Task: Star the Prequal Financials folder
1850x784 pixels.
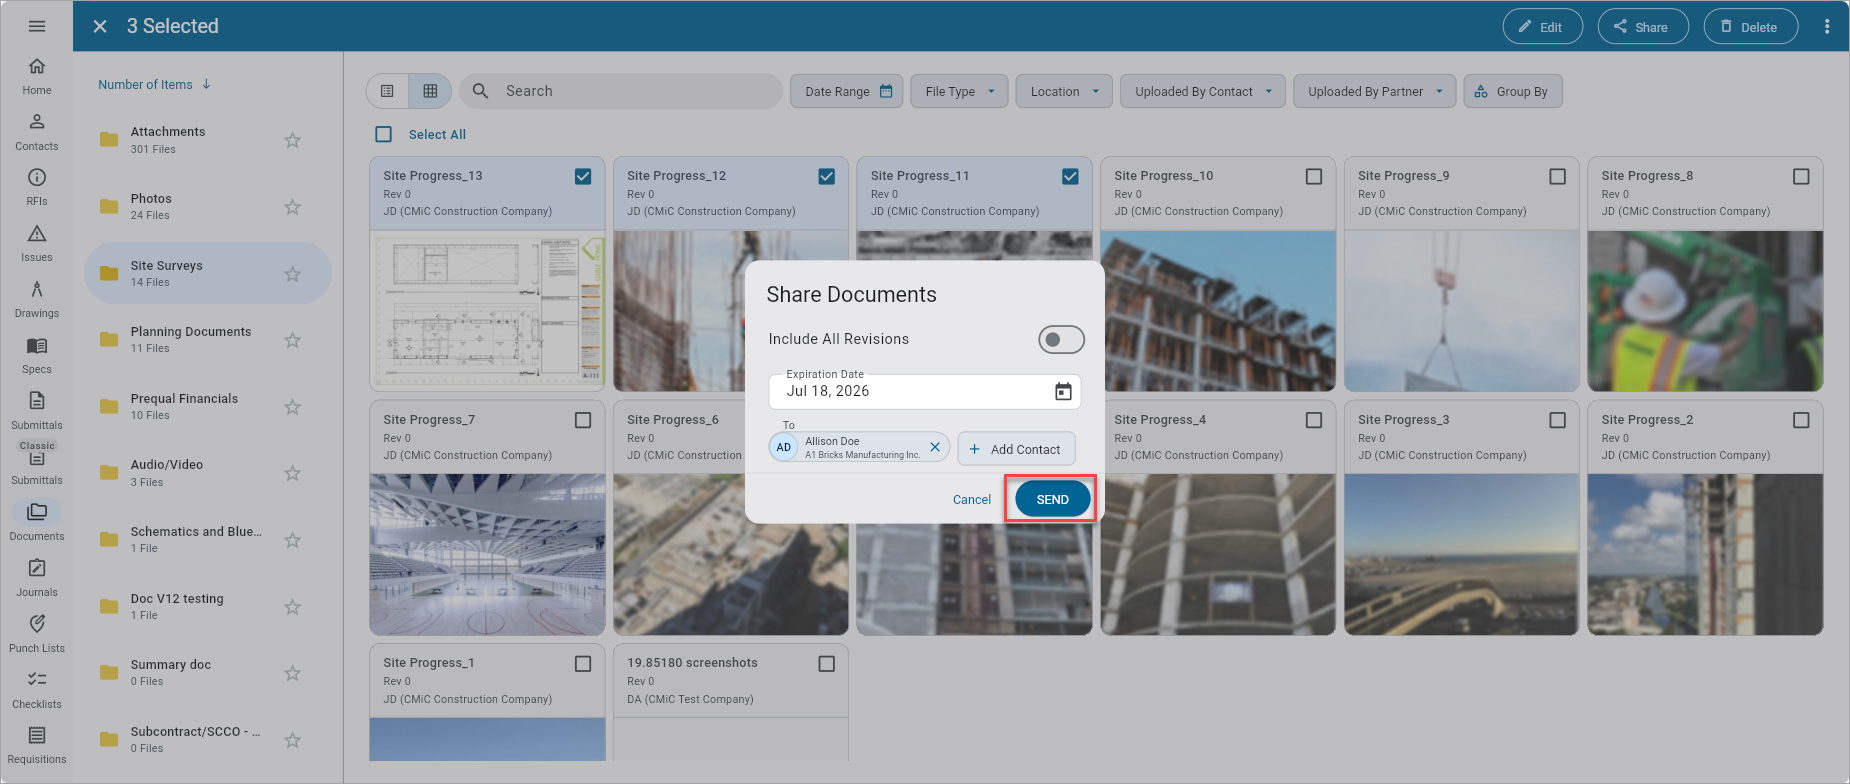Action: pyautogui.click(x=292, y=407)
